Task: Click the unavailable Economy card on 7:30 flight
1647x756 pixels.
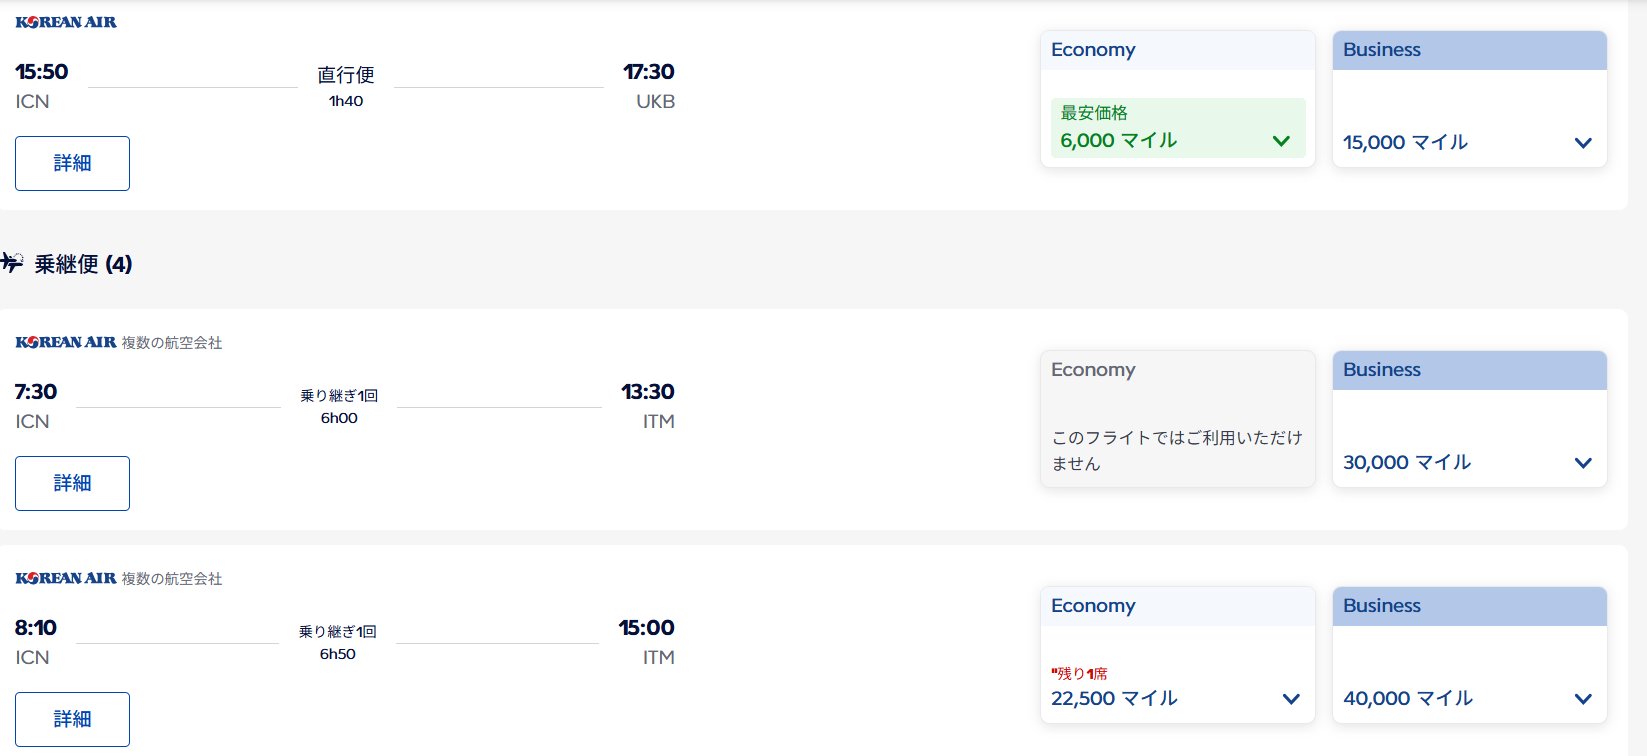Action: click(x=1178, y=419)
